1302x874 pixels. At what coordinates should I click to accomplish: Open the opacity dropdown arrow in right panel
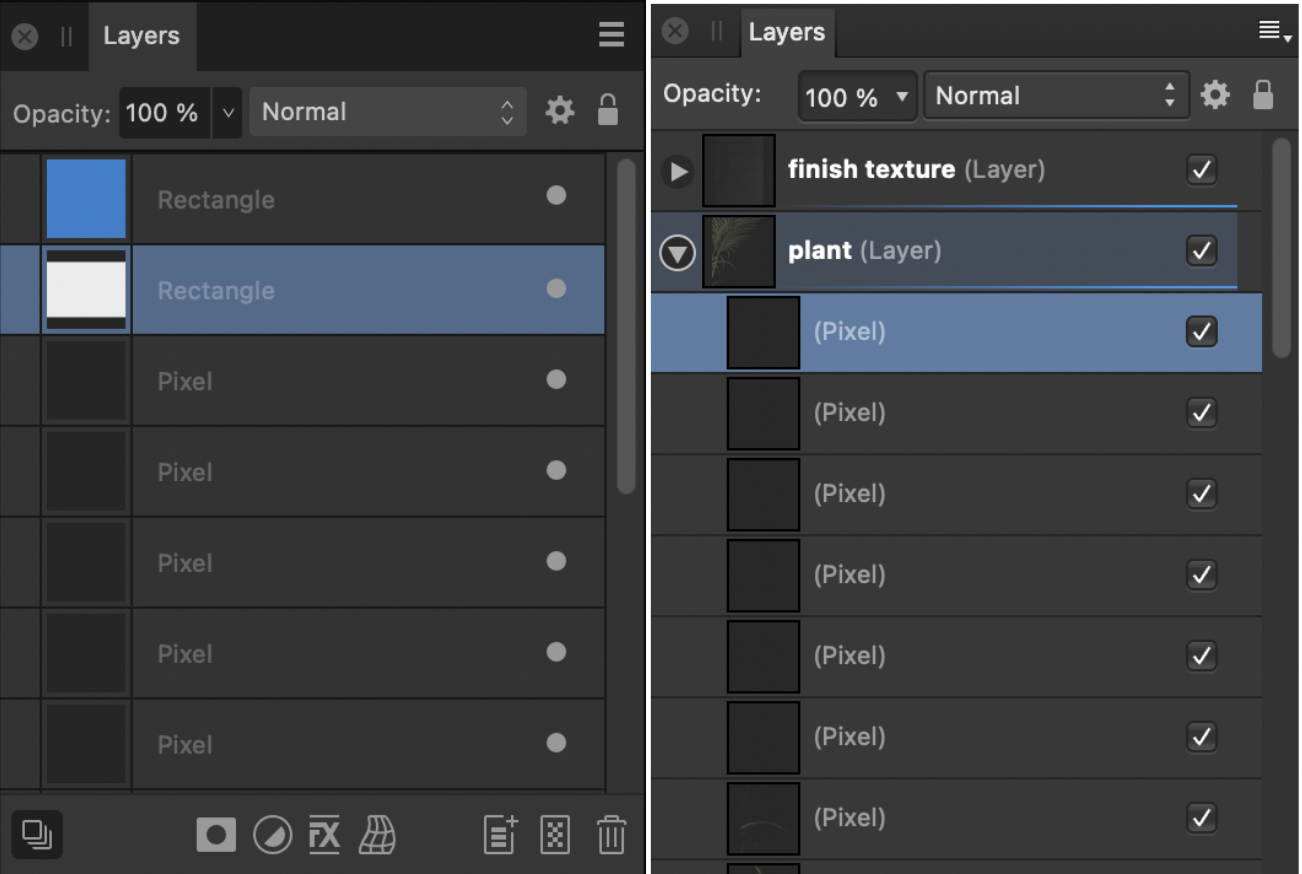[902, 97]
